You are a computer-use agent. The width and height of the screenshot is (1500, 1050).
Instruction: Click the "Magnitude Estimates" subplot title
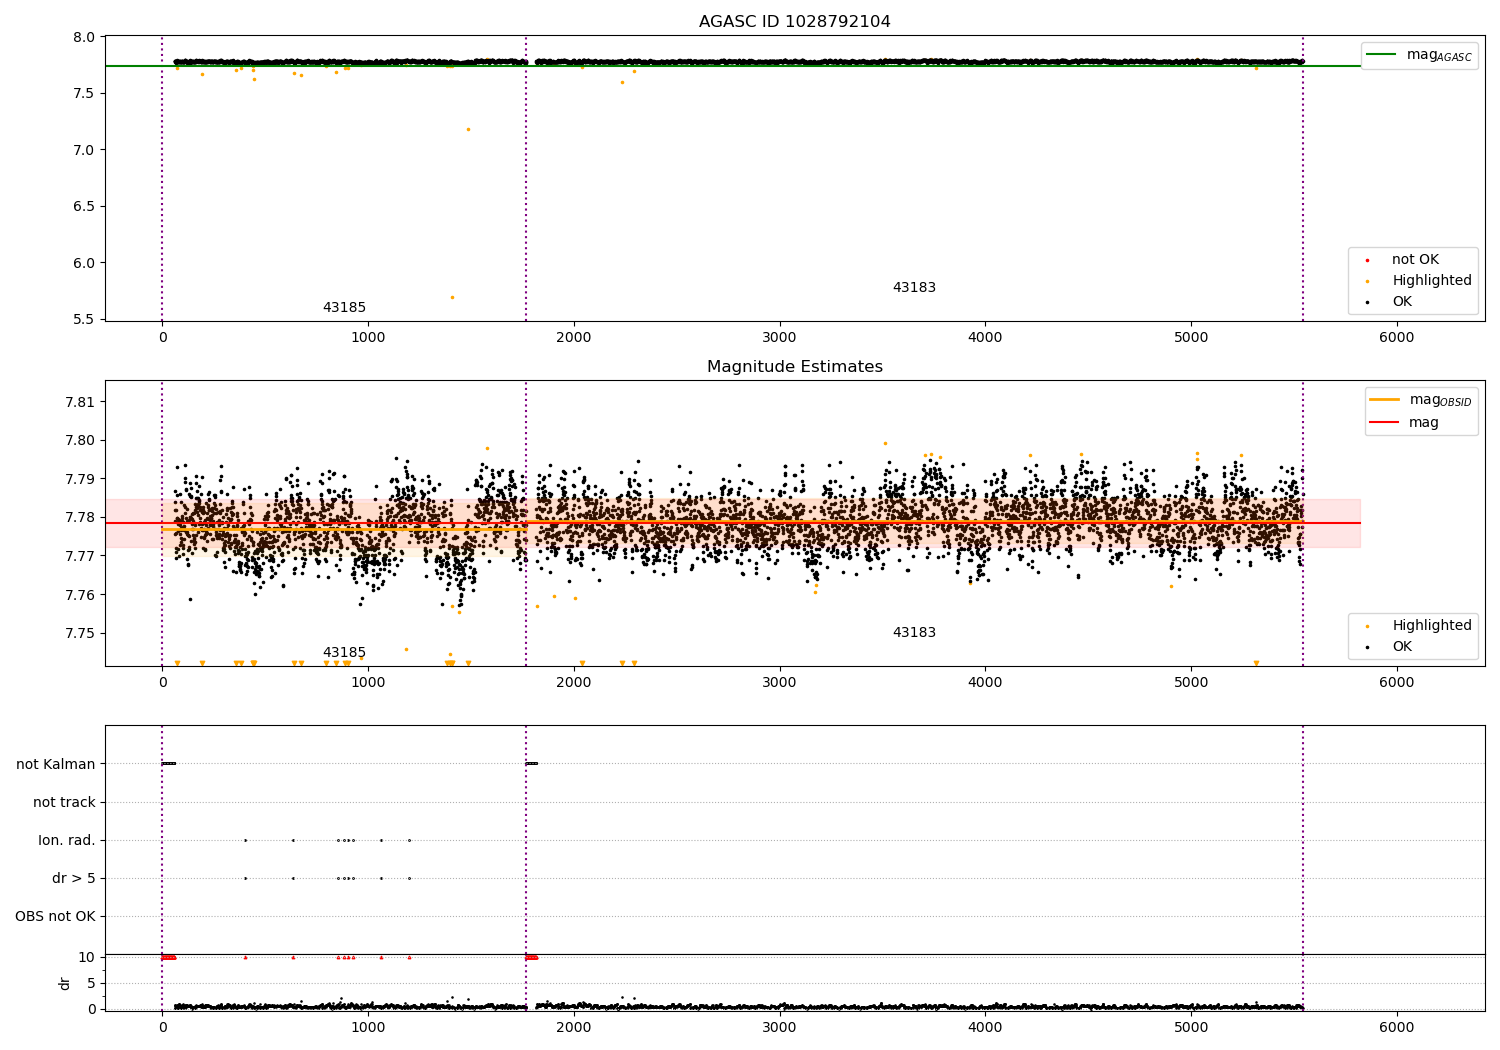pos(794,367)
